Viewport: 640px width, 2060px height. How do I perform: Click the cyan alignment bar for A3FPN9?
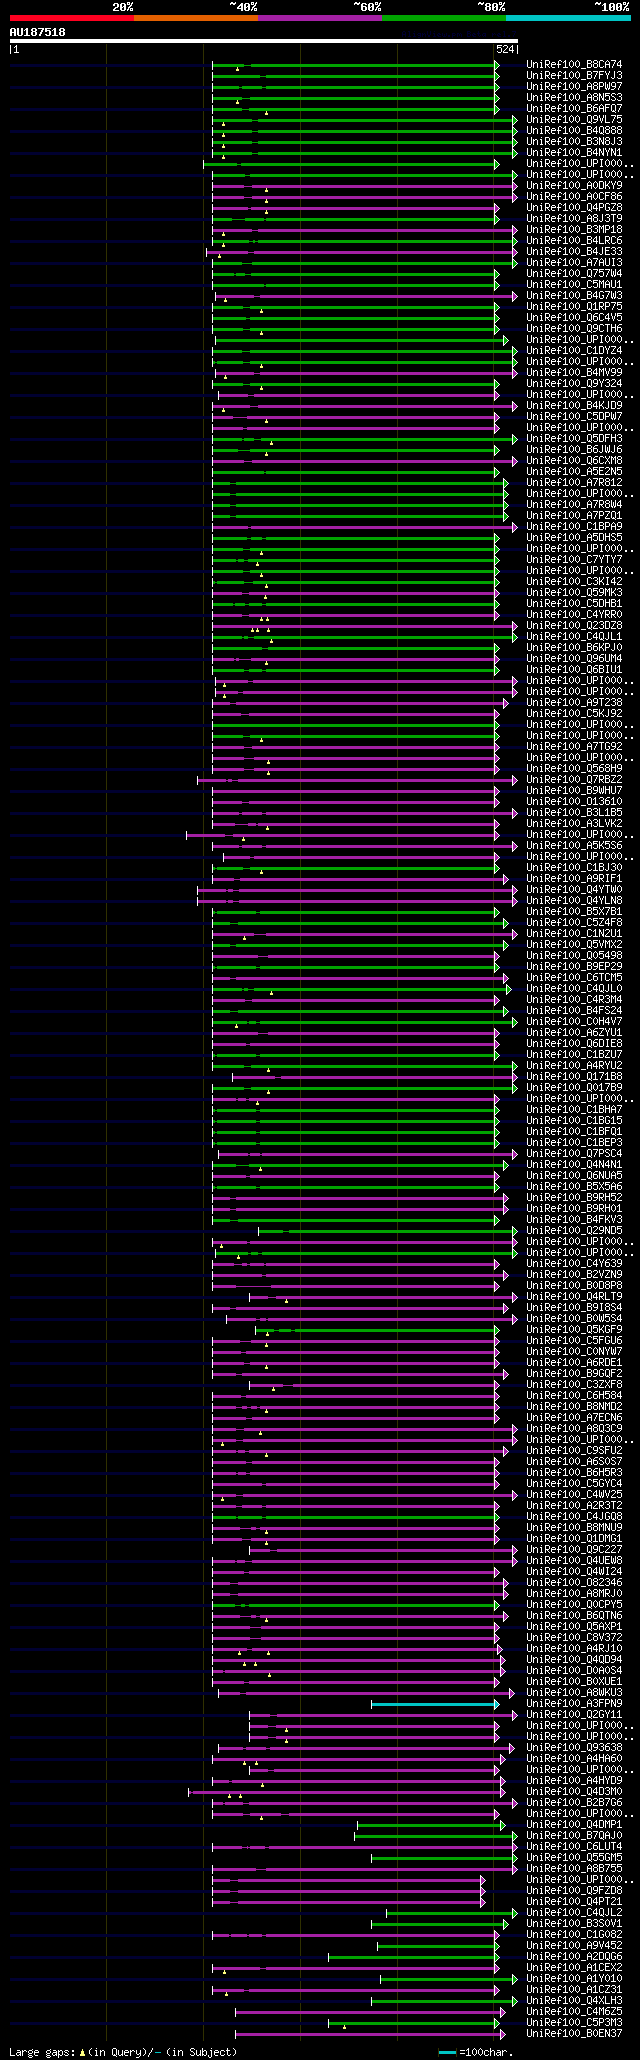coord(434,1703)
